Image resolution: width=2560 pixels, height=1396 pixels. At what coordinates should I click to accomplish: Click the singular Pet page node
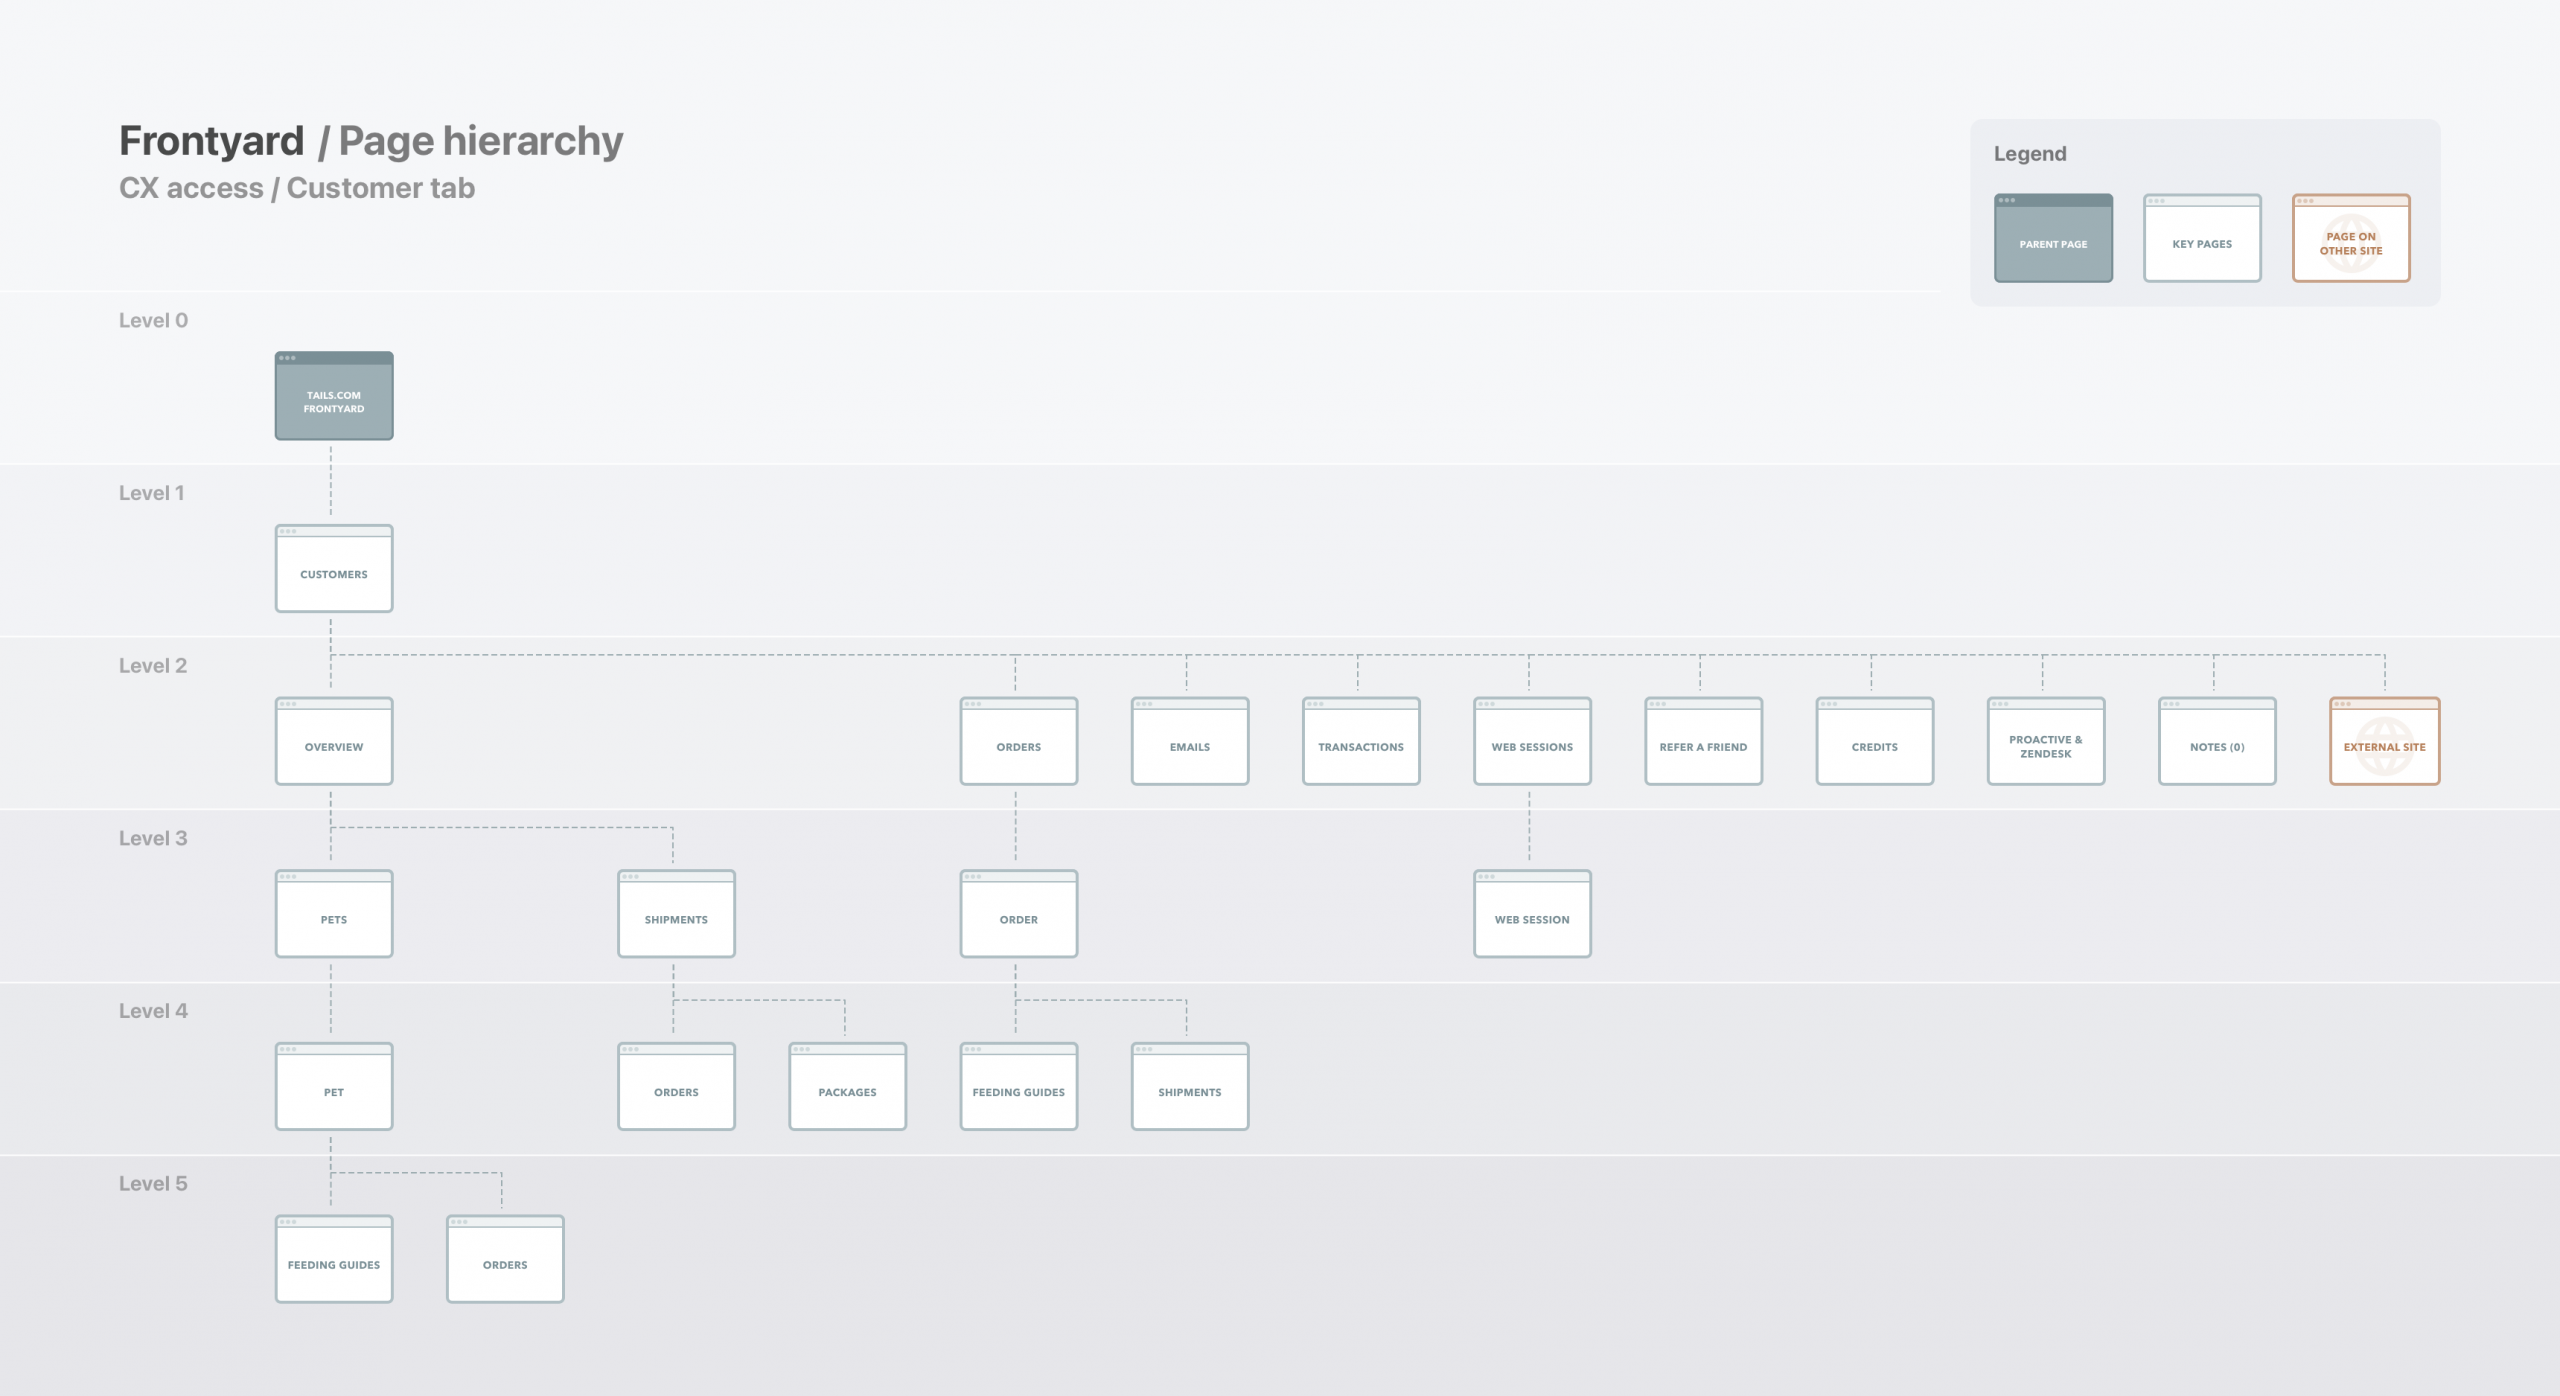coord(334,1087)
